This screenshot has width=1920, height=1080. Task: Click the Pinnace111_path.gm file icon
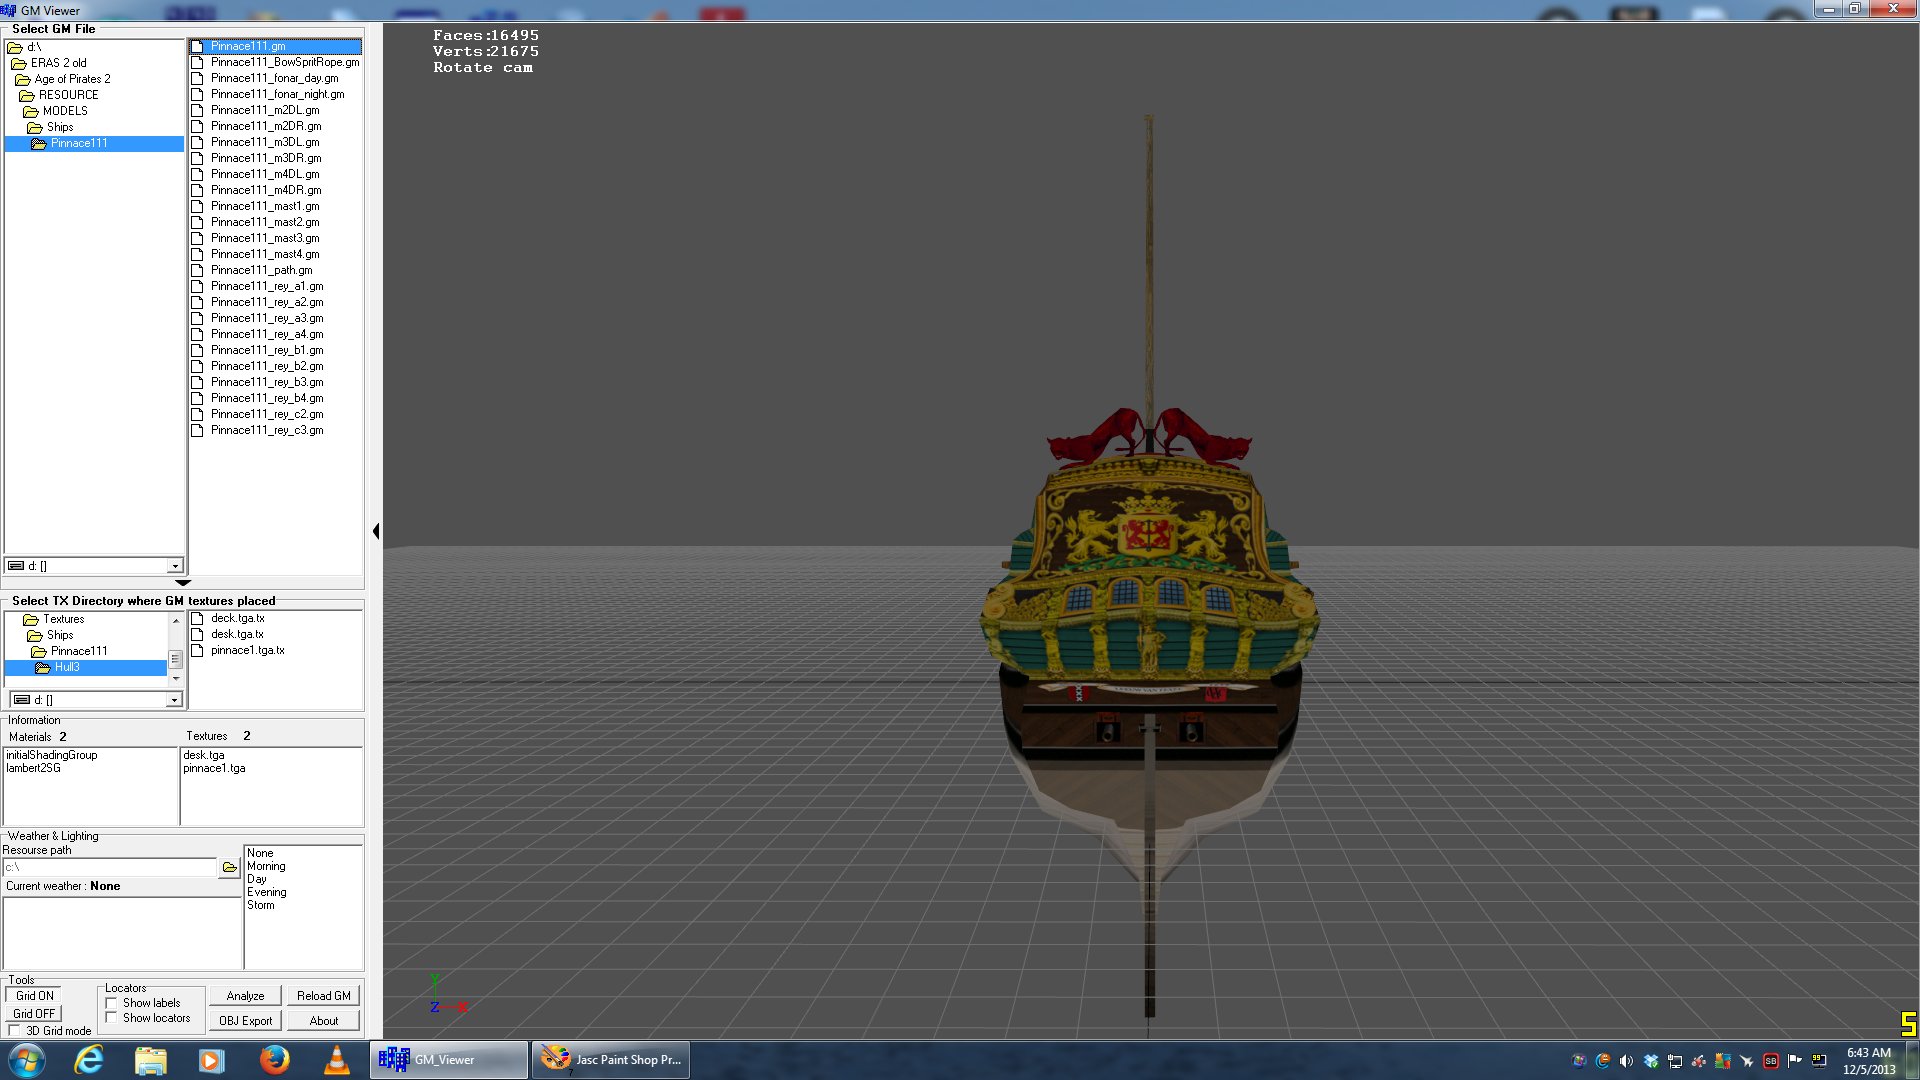click(x=197, y=270)
